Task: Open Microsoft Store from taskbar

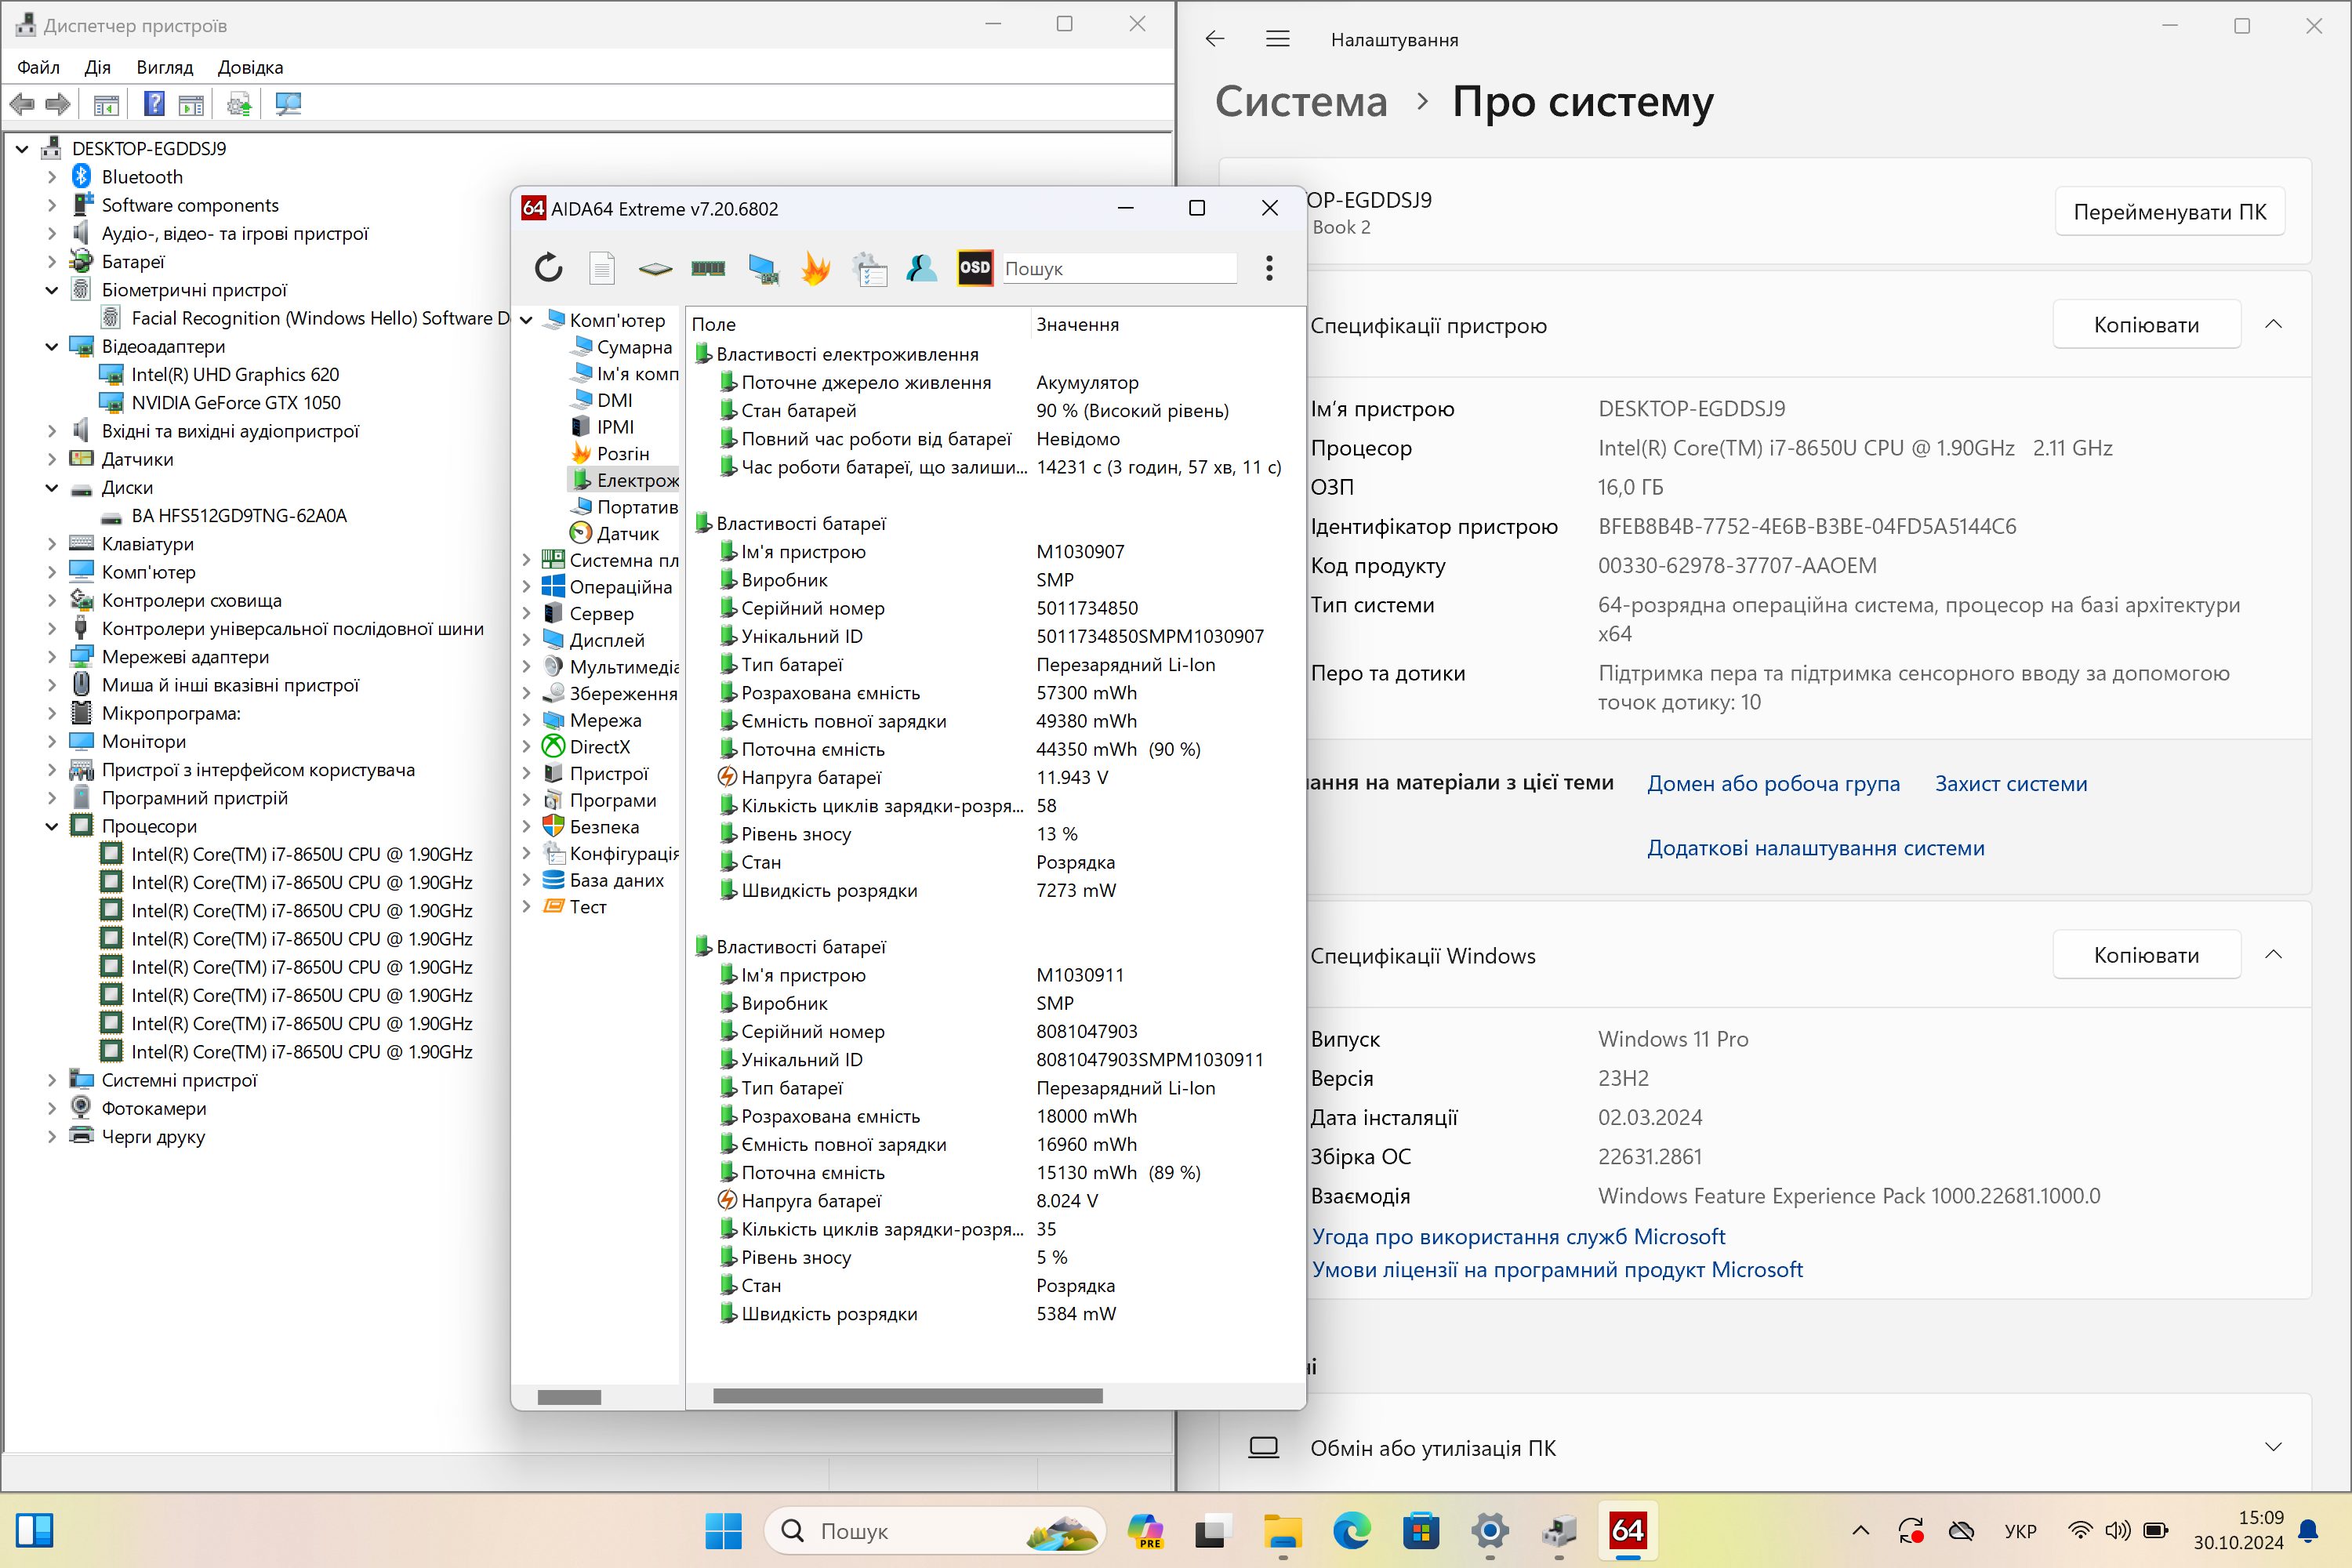Action: tap(1420, 1530)
